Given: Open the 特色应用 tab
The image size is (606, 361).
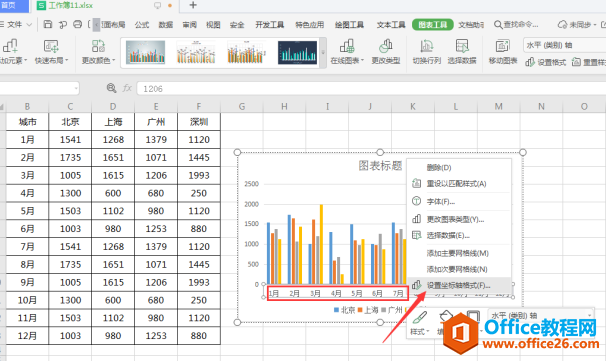Looking at the screenshot, I should (x=310, y=25).
